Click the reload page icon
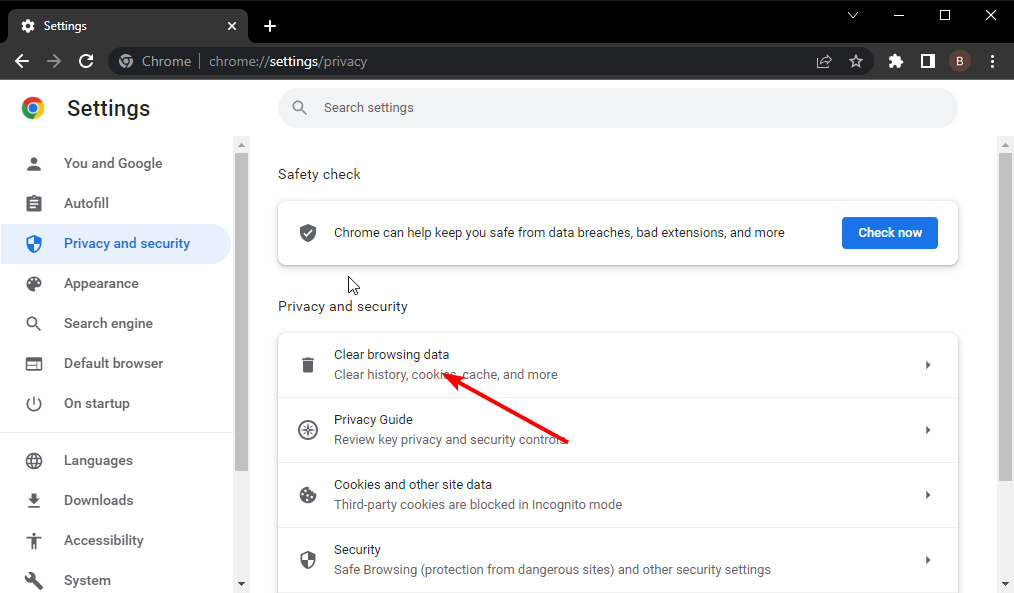 [86, 61]
